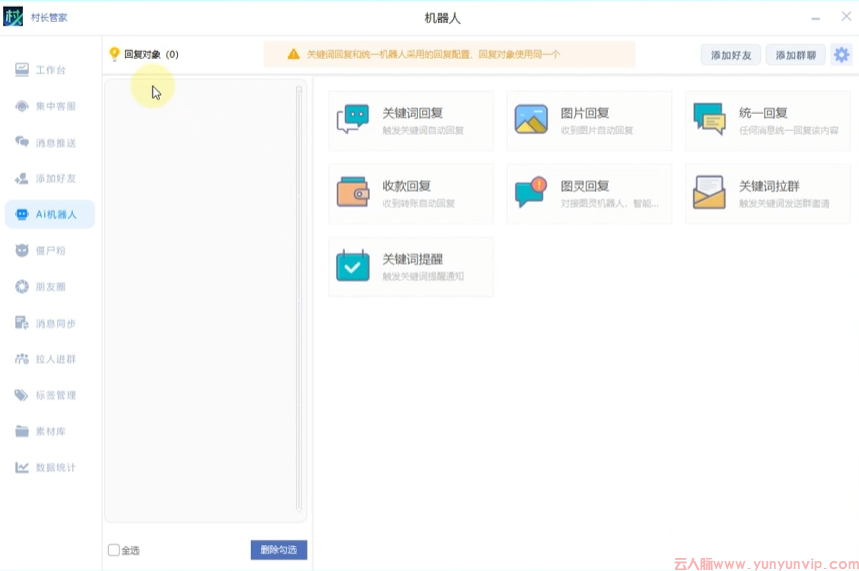
Task: Open 消息推送 in the sidebar
Action: click(50, 143)
